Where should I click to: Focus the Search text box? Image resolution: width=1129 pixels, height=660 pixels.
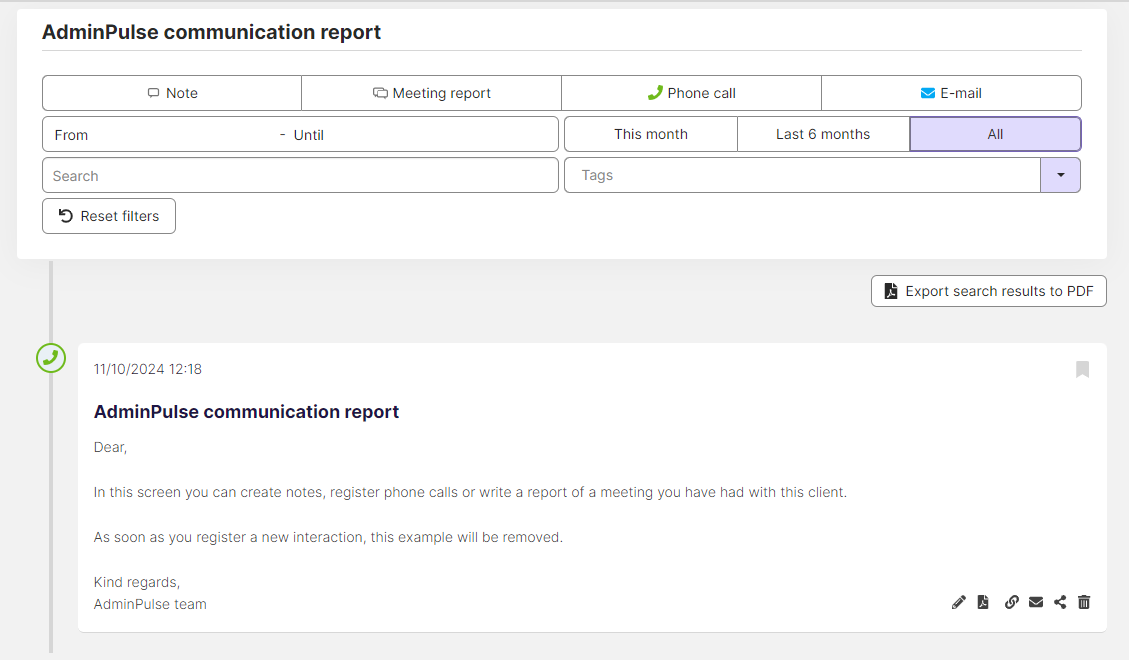point(300,176)
